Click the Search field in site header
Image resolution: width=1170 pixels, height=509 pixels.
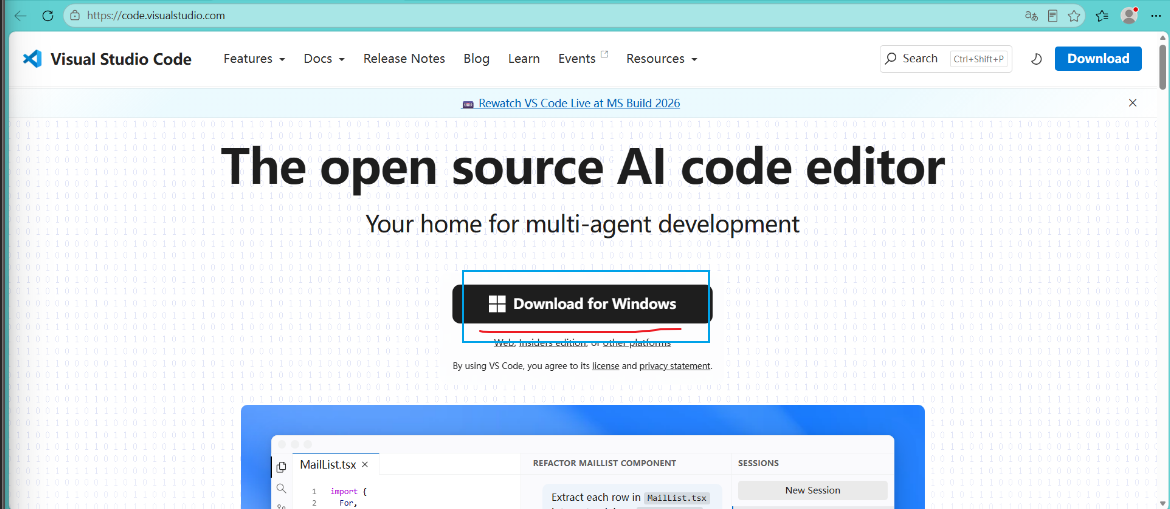coord(944,59)
